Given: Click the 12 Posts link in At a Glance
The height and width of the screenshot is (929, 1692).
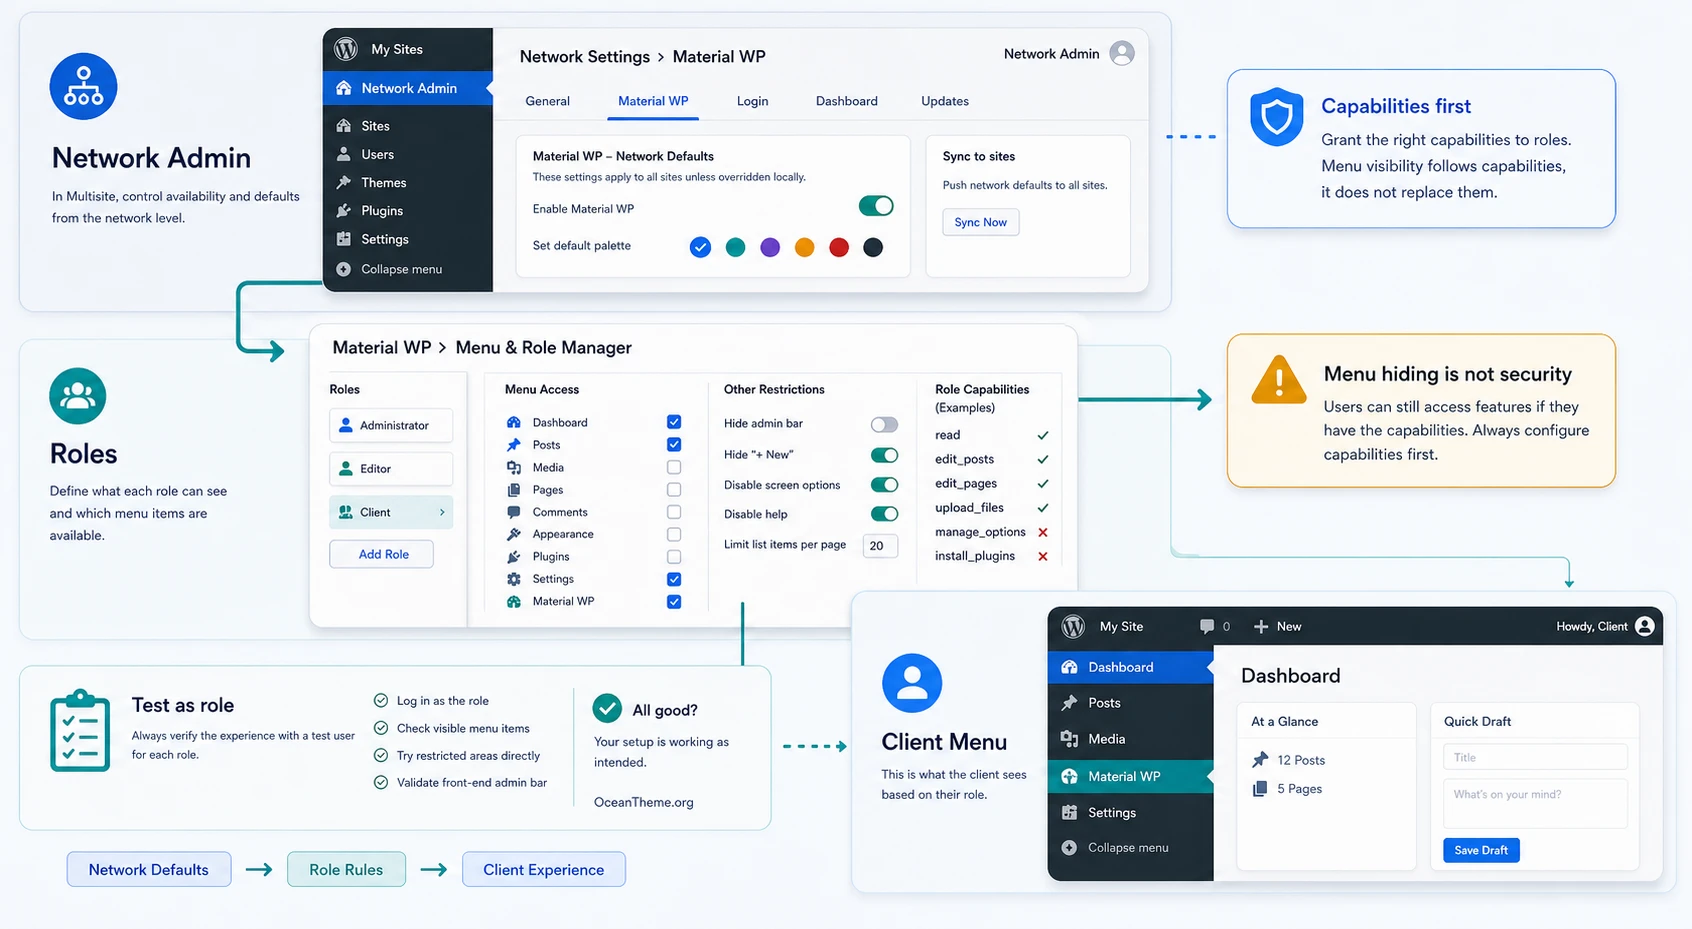Looking at the screenshot, I should [x=1301, y=760].
